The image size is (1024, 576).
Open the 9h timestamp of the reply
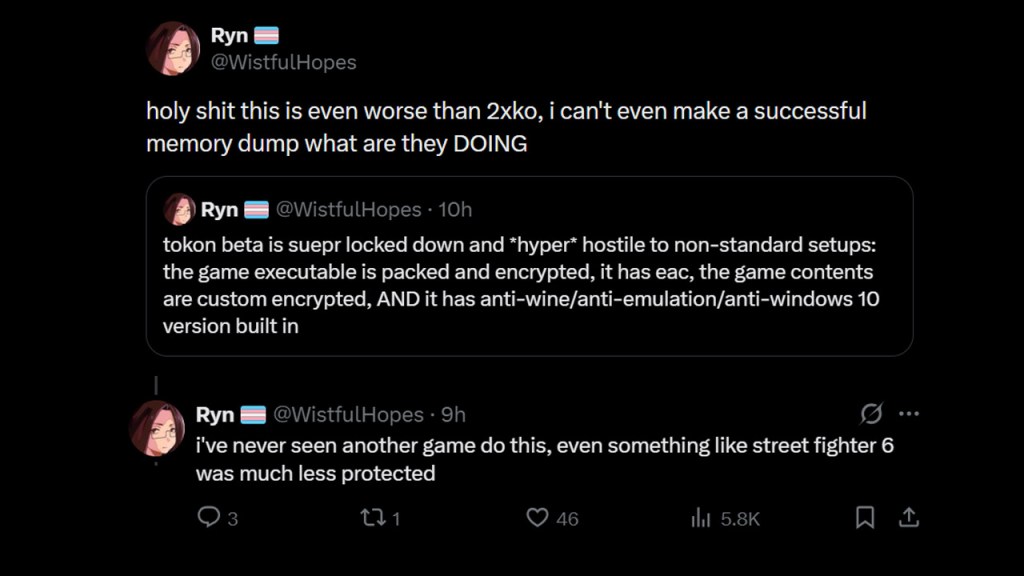tap(453, 415)
